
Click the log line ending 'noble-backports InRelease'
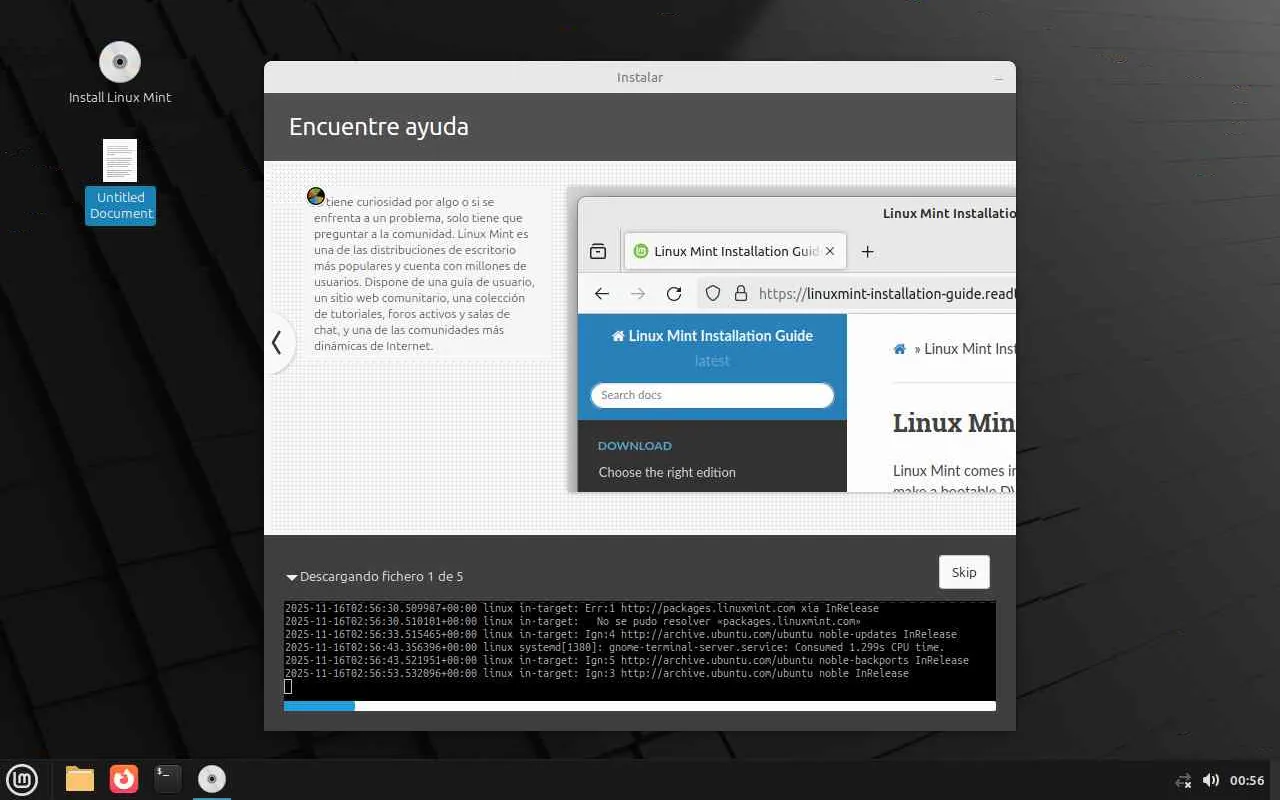(x=627, y=660)
